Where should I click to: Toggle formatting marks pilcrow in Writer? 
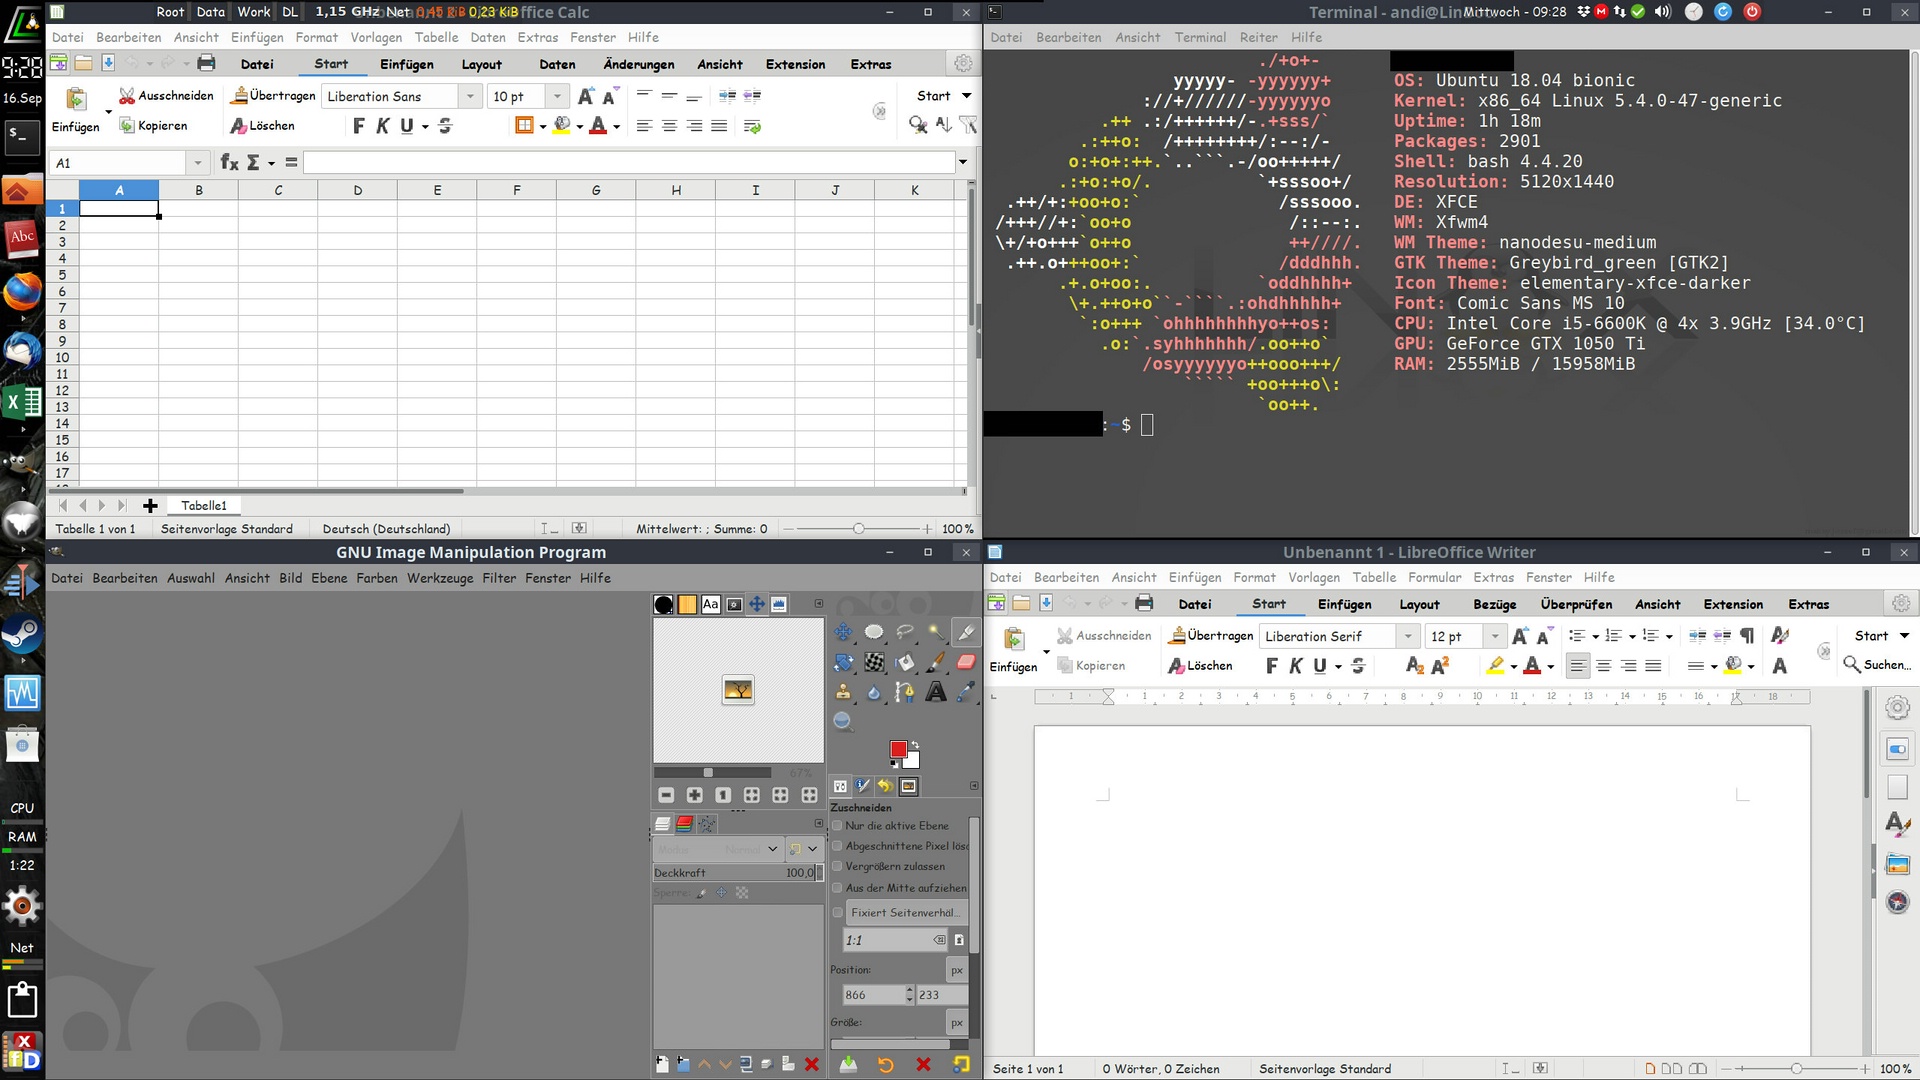tap(1747, 636)
